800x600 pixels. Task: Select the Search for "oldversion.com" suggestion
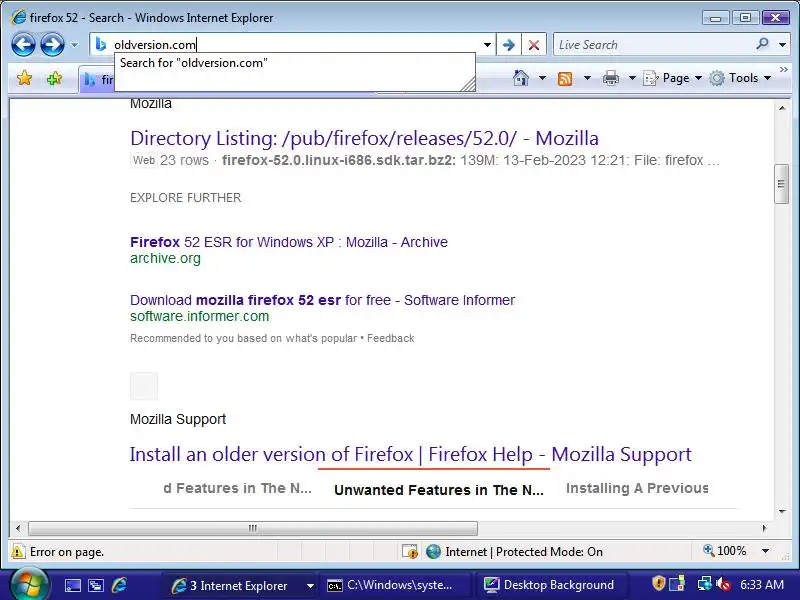point(295,63)
